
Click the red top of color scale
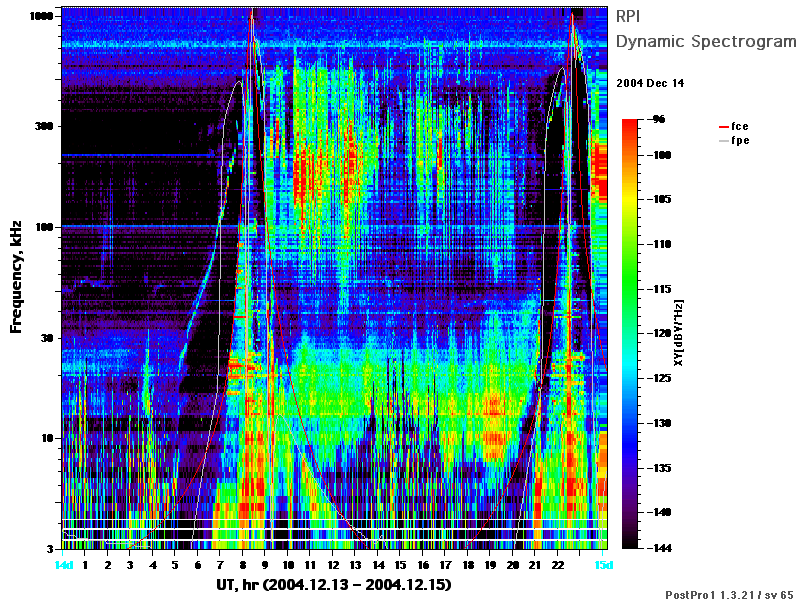(630, 123)
